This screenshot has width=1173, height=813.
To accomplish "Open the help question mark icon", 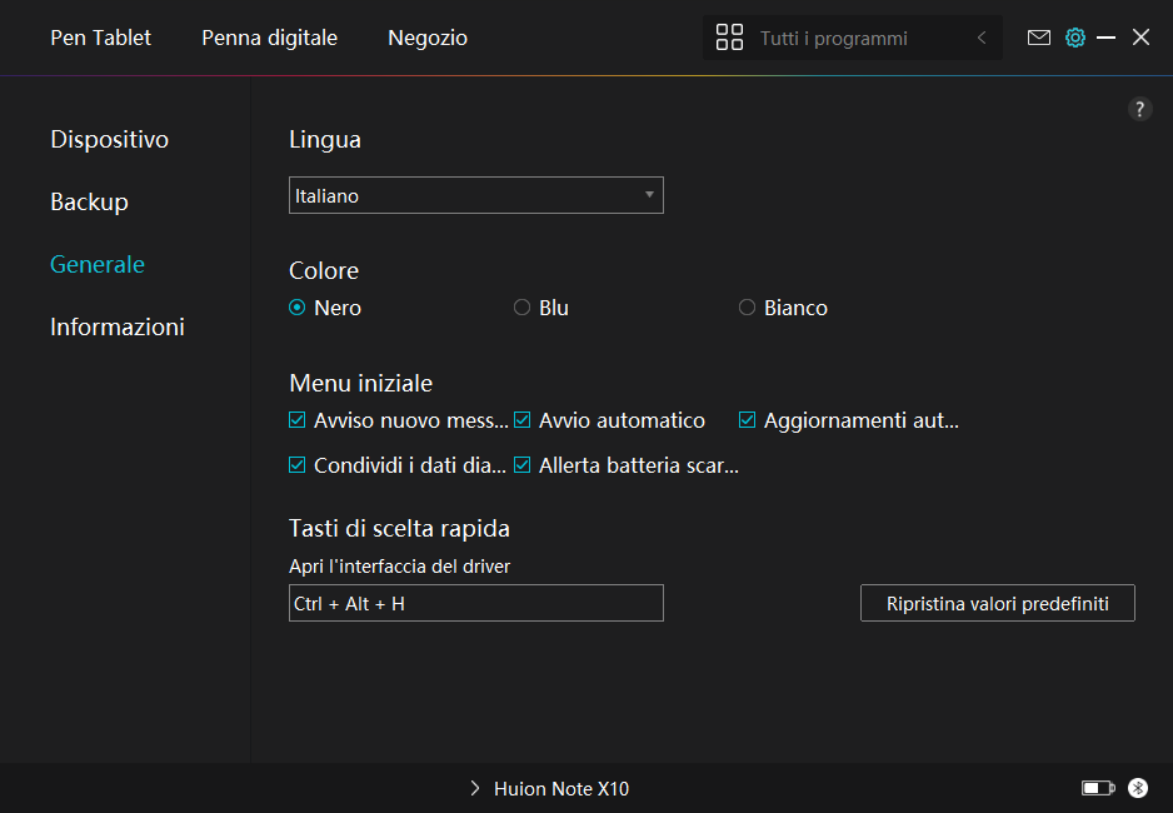I will coord(1140,110).
